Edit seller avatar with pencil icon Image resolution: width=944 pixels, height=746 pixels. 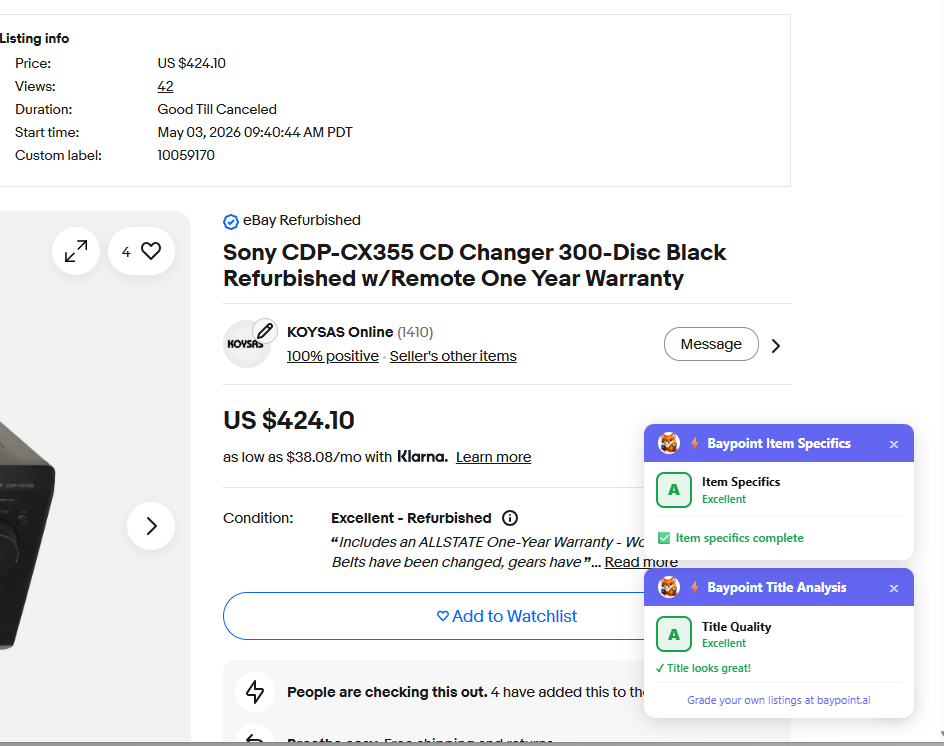coord(264,331)
